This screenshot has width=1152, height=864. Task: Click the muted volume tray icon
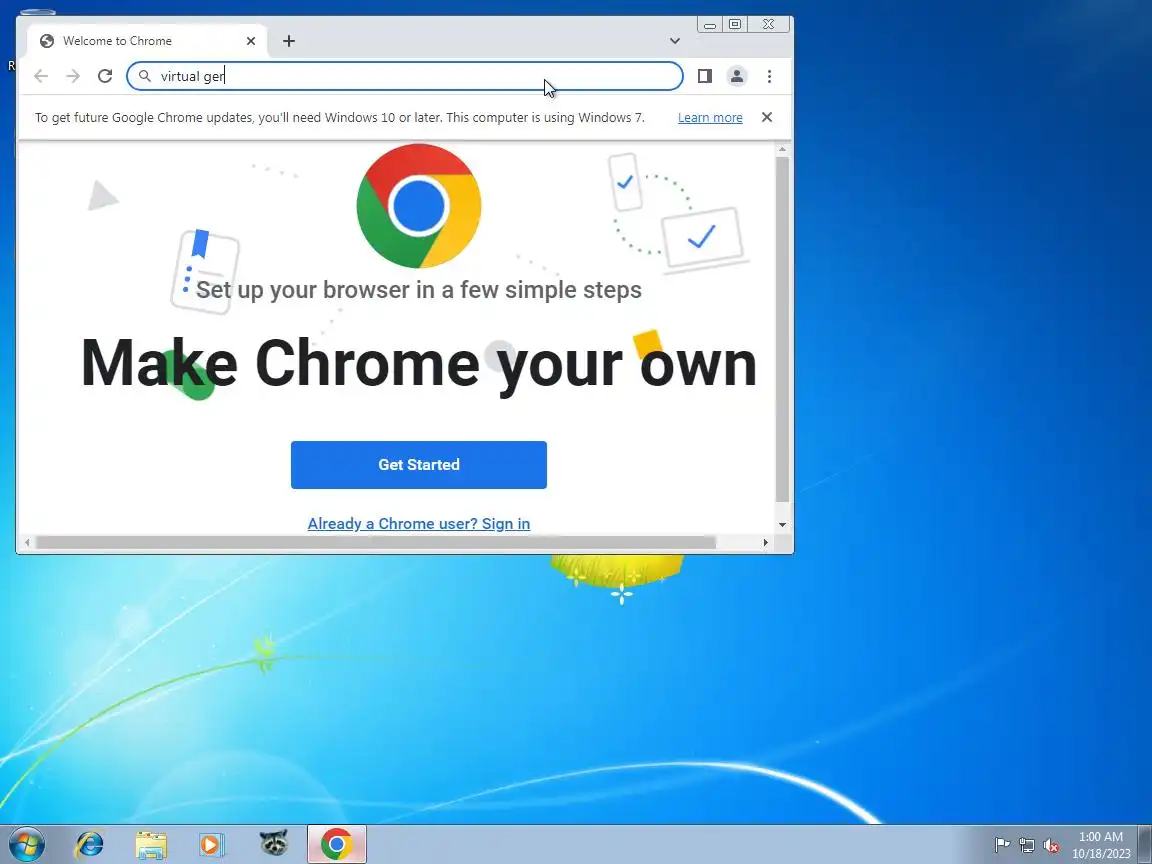(x=1051, y=845)
